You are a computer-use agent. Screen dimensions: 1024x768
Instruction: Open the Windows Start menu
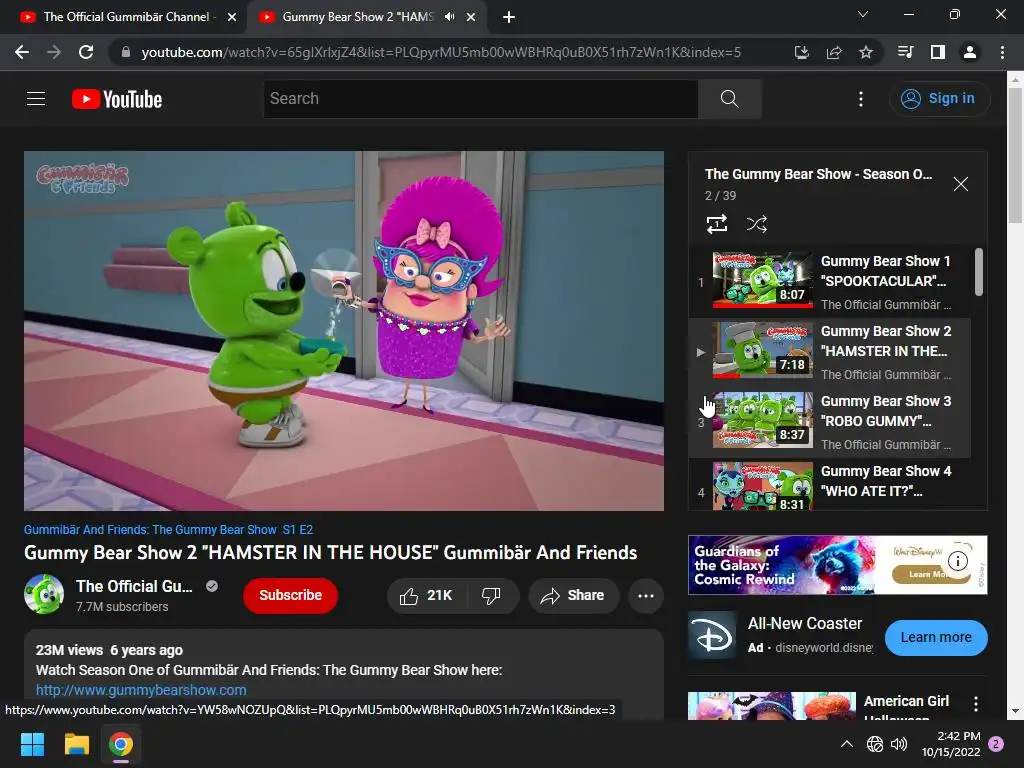pyautogui.click(x=32, y=744)
